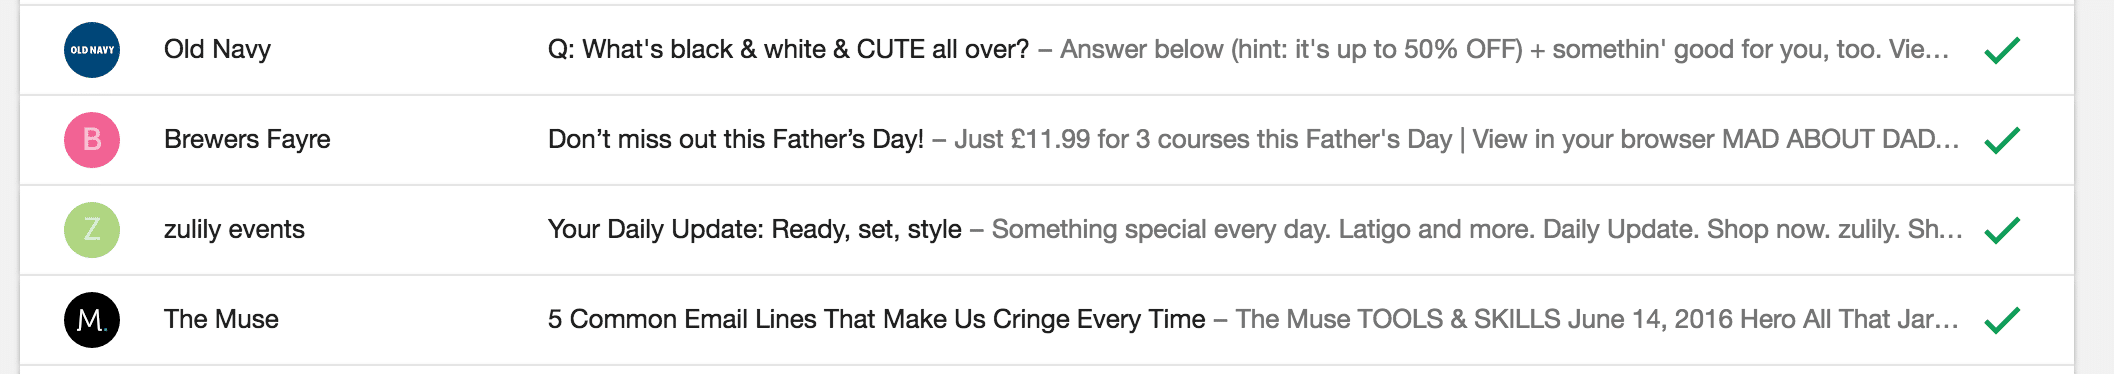Open email "What's black & white & CUTE all over?"
The width and height of the screenshot is (2114, 374).
pyautogui.click(x=788, y=50)
